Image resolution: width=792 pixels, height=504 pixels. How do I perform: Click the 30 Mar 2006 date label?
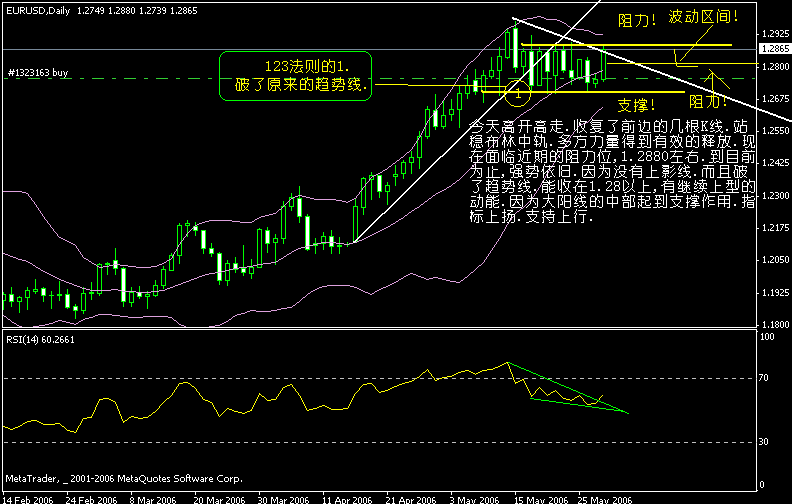[283, 500]
